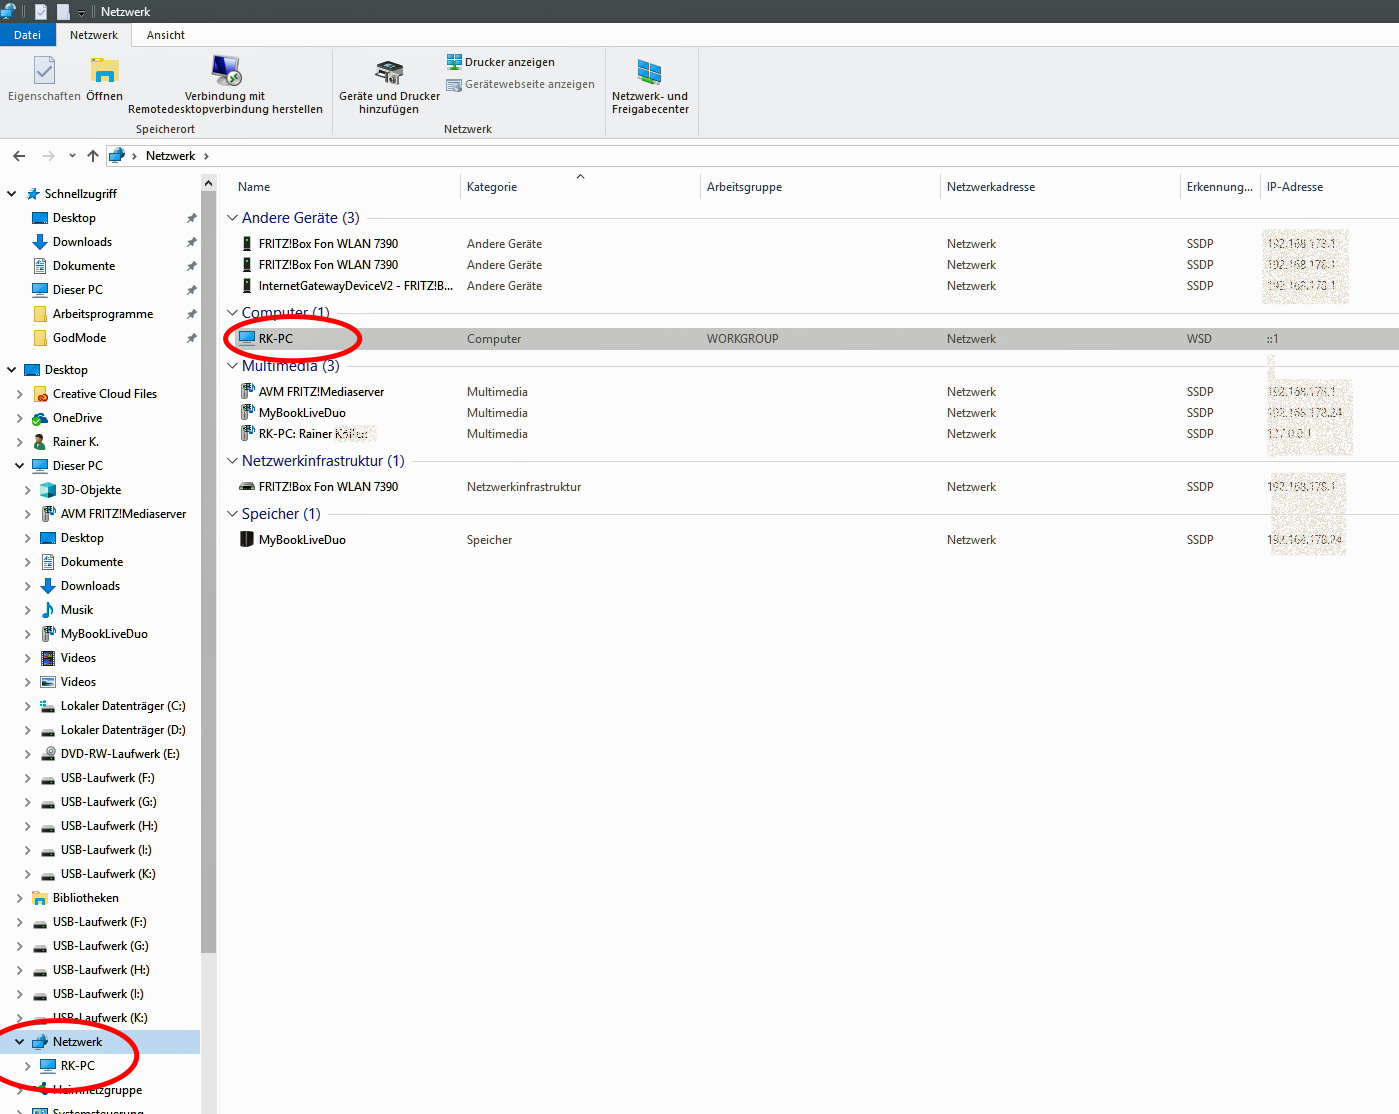Select Lokaler Datenträger (D:)
Screen dimensions: 1399x1114
122,730
